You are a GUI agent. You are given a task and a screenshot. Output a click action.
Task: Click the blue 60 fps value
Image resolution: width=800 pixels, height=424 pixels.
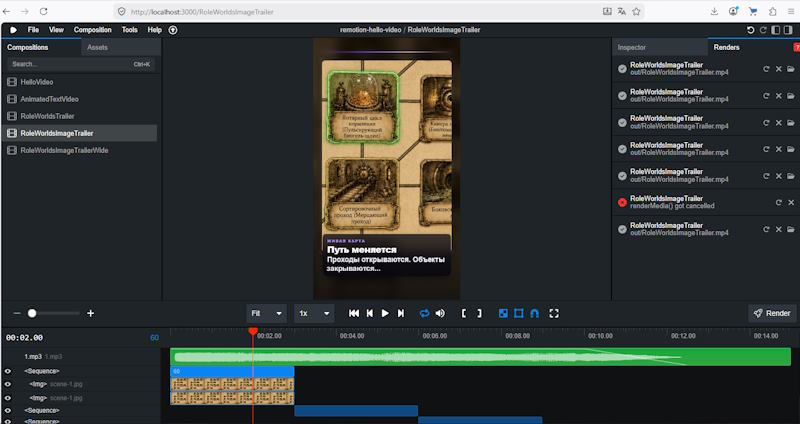click(x=154, y=338)
